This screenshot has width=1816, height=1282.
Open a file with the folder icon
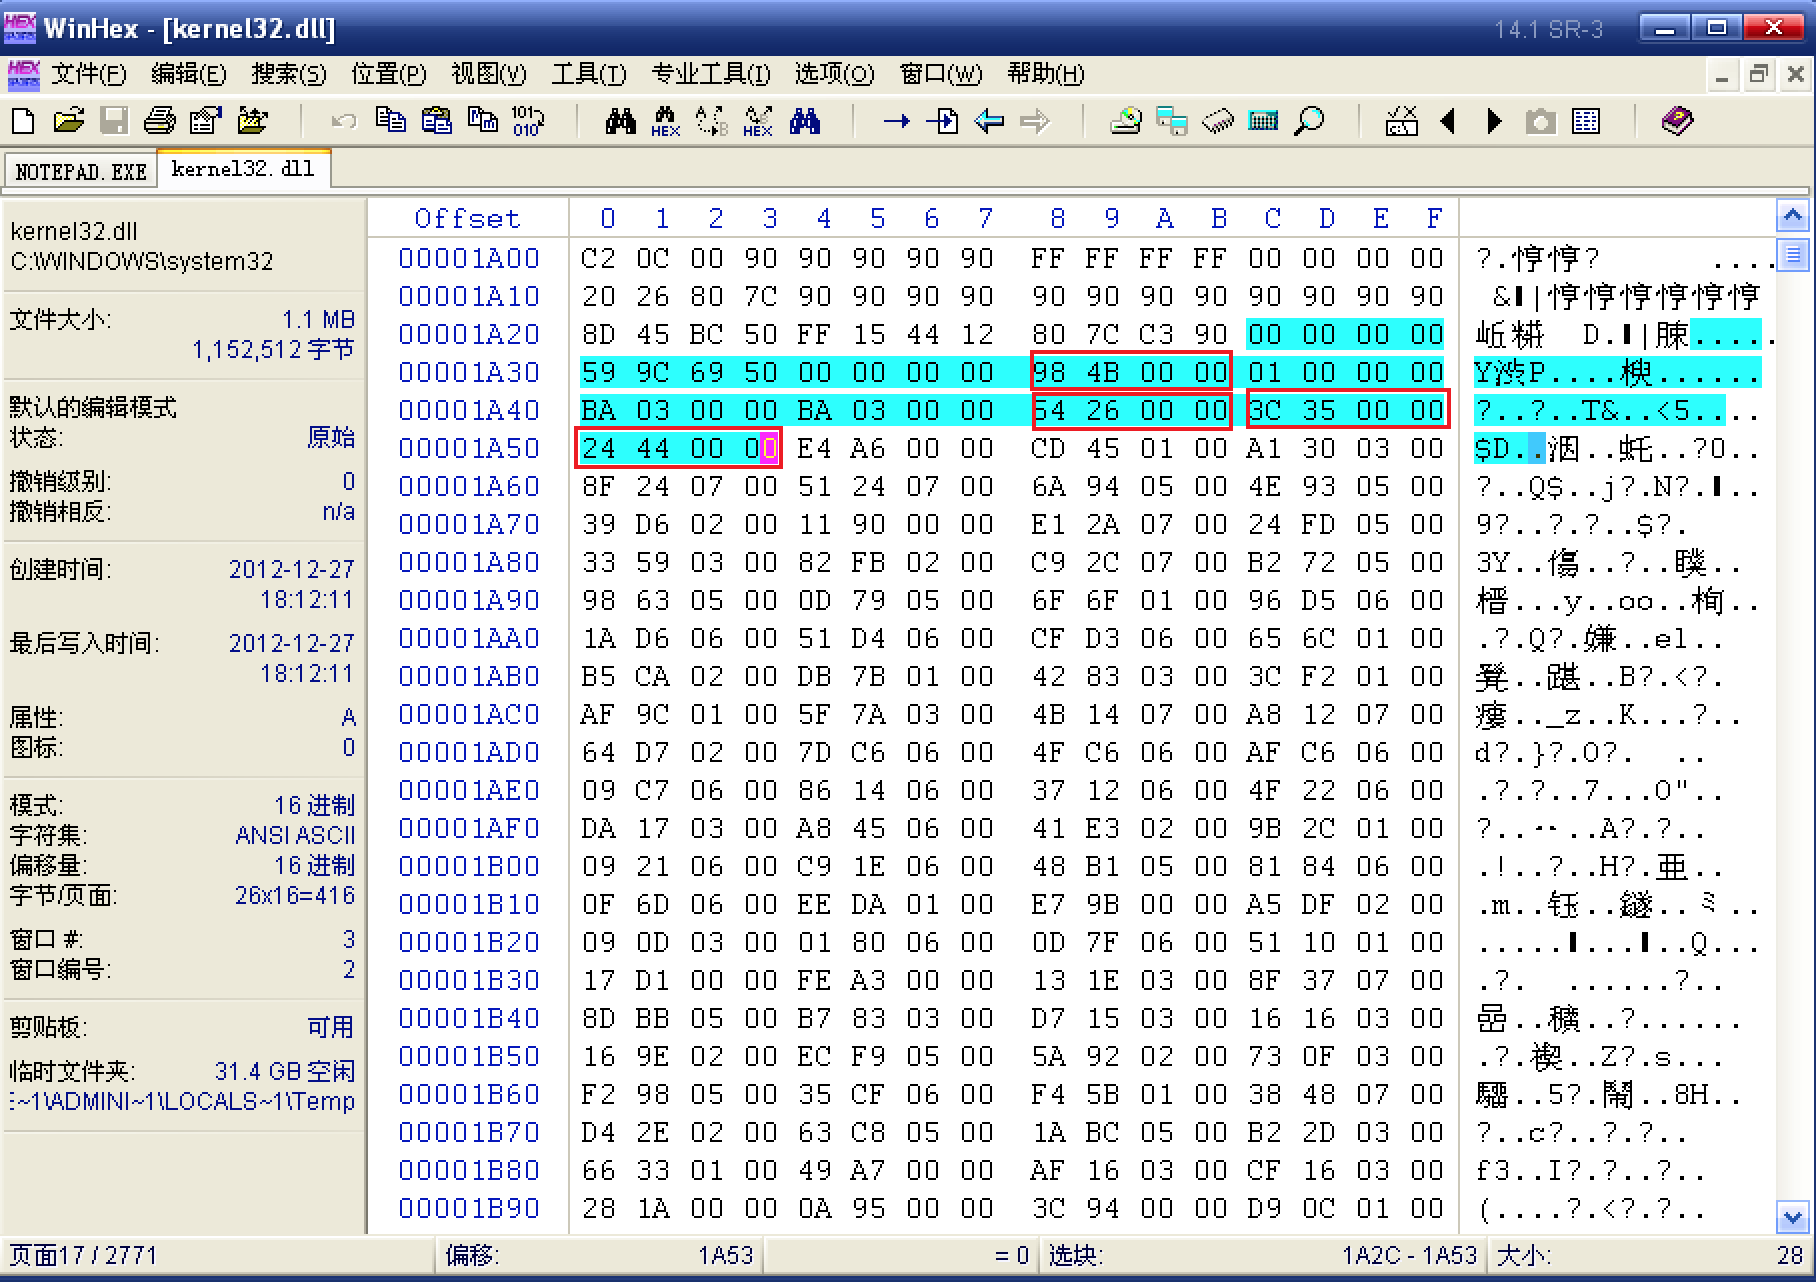tap(68, 121)
